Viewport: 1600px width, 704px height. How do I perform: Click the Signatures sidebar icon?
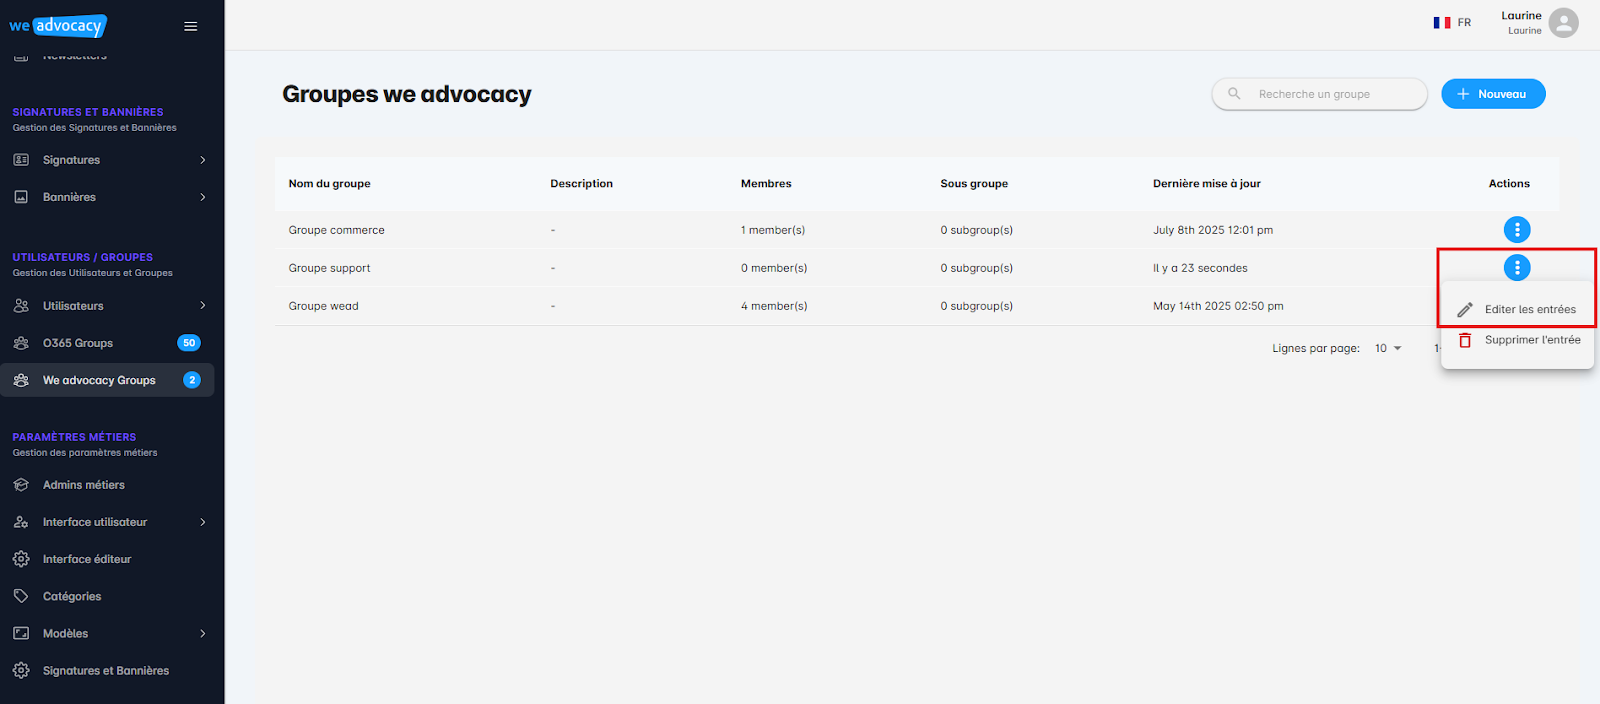[21, 160]
